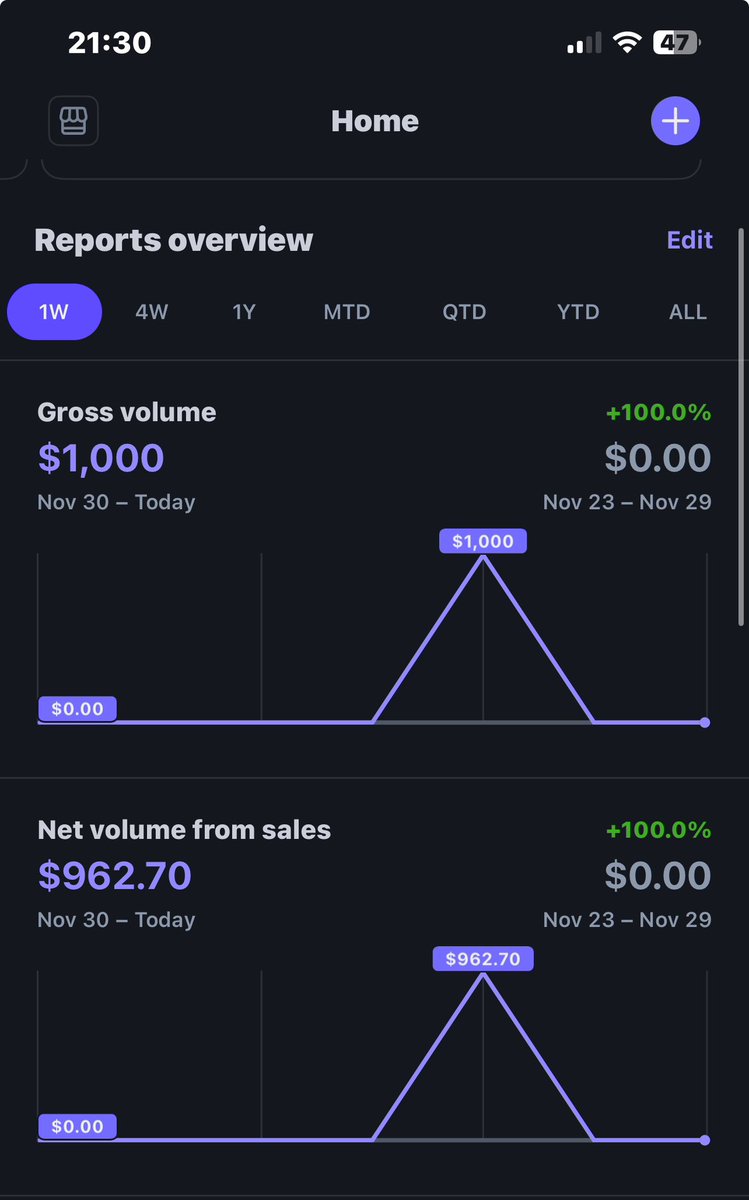The width and height of the screenshot is (749, 1200).
Task: Switch to the MTD range tab
Action: 347,312
